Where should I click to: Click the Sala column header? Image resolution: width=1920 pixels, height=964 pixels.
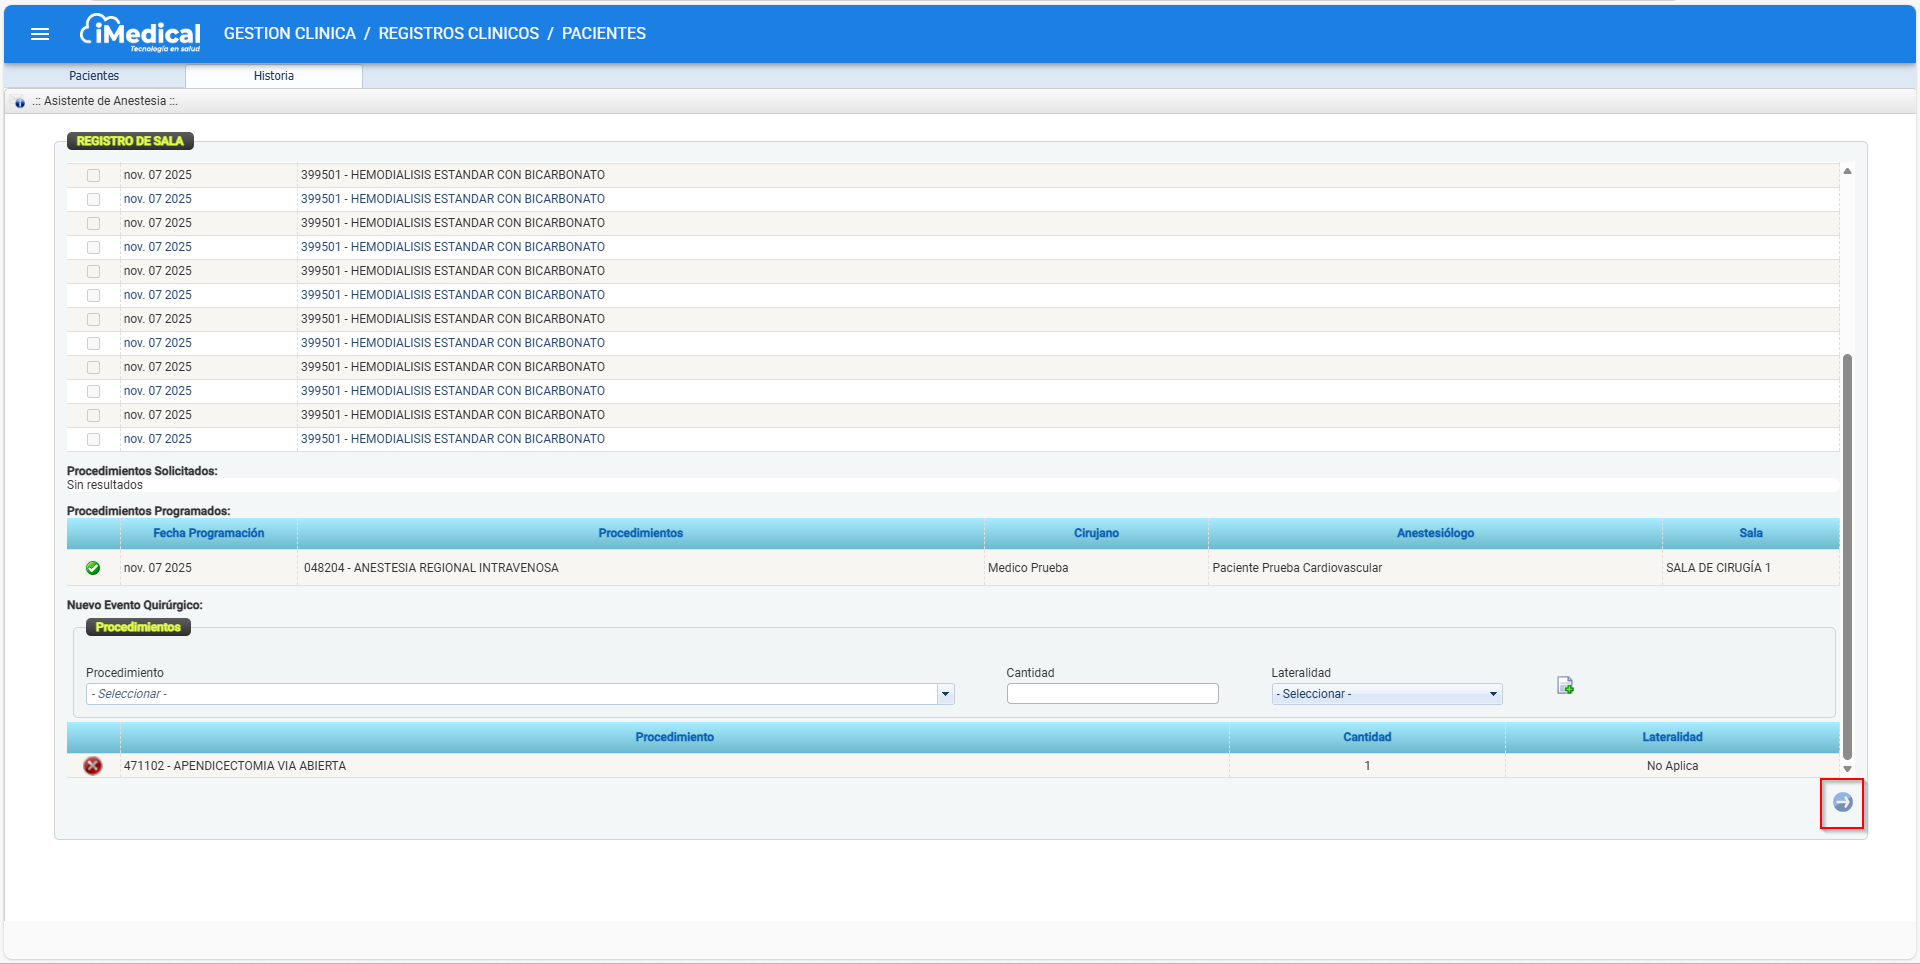[x=1750, y=533]
